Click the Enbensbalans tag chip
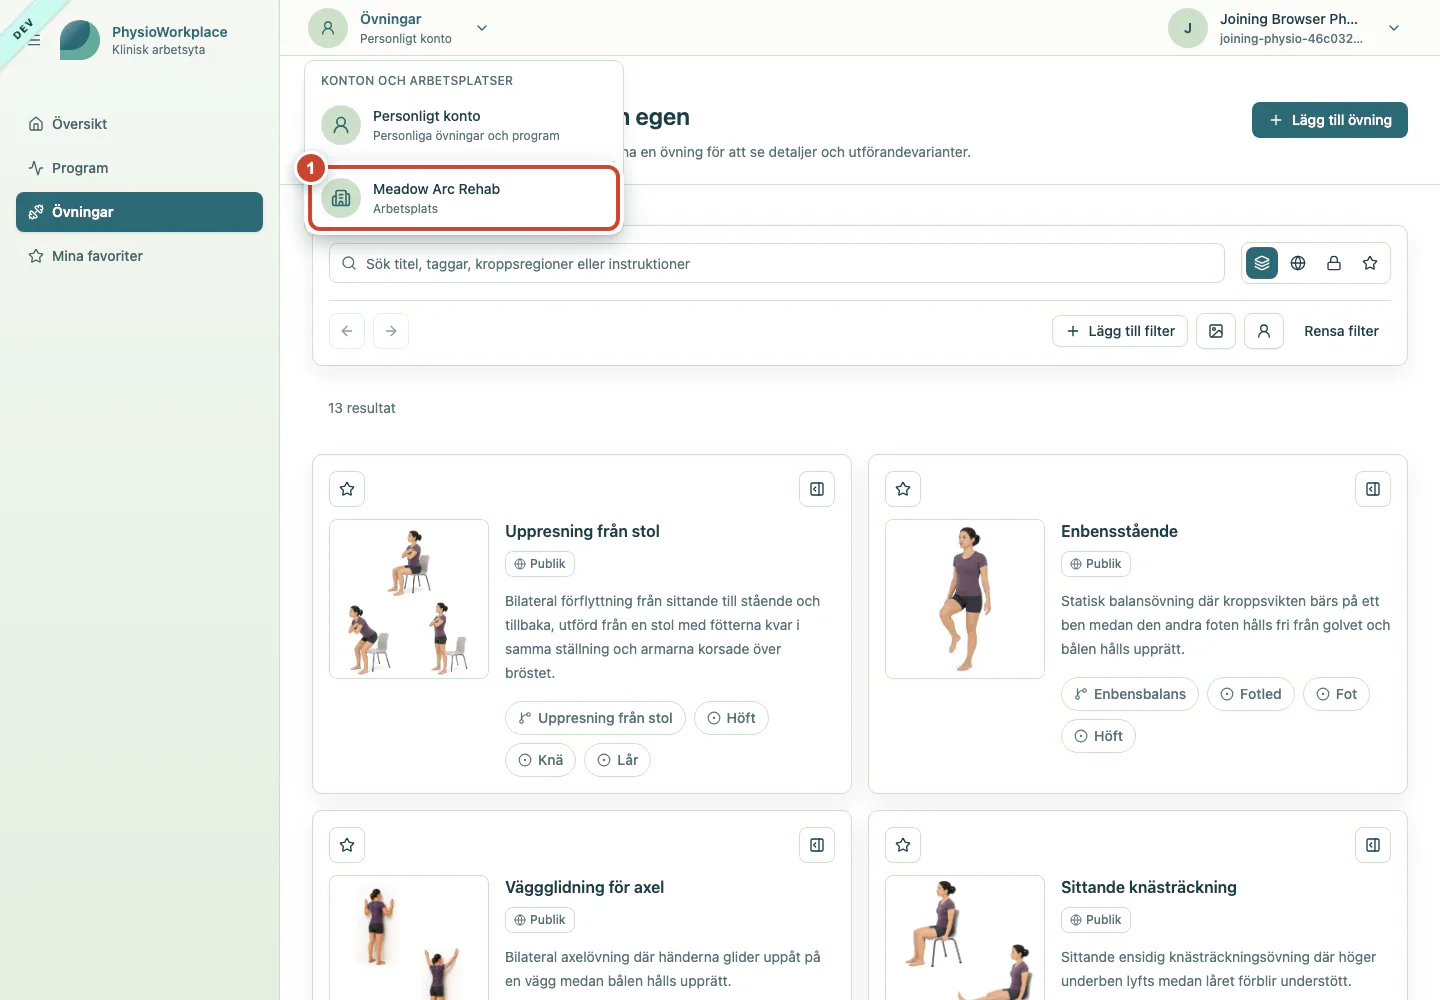This screenshot has width=1440, height=1000. click(x=1130, y=694)
